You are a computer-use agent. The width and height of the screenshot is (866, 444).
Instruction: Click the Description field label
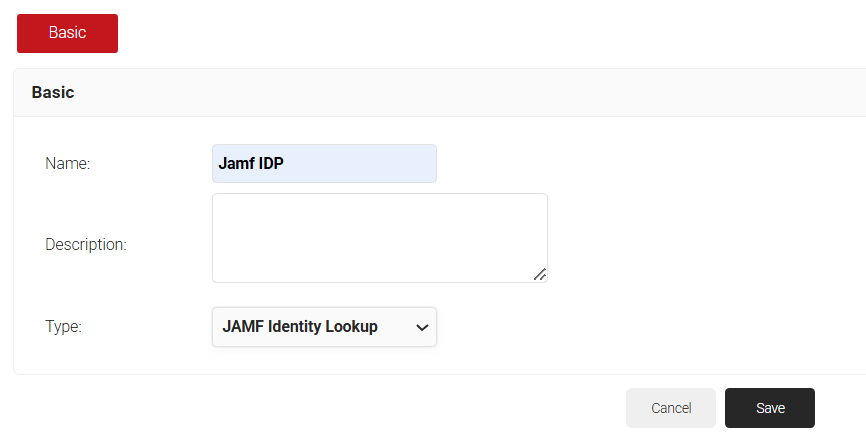(86, 243)
